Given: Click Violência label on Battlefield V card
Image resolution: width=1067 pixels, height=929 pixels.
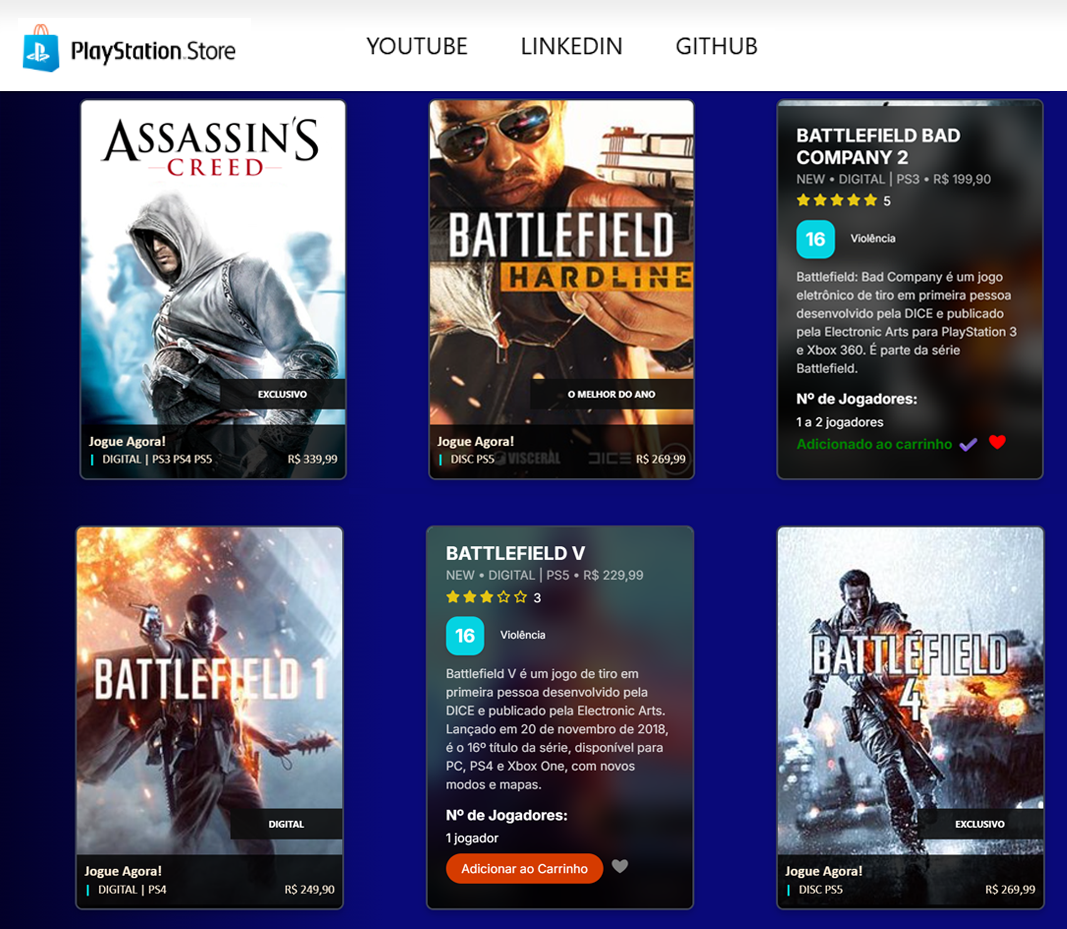Looking at the screenshot, I should point(523,635).
